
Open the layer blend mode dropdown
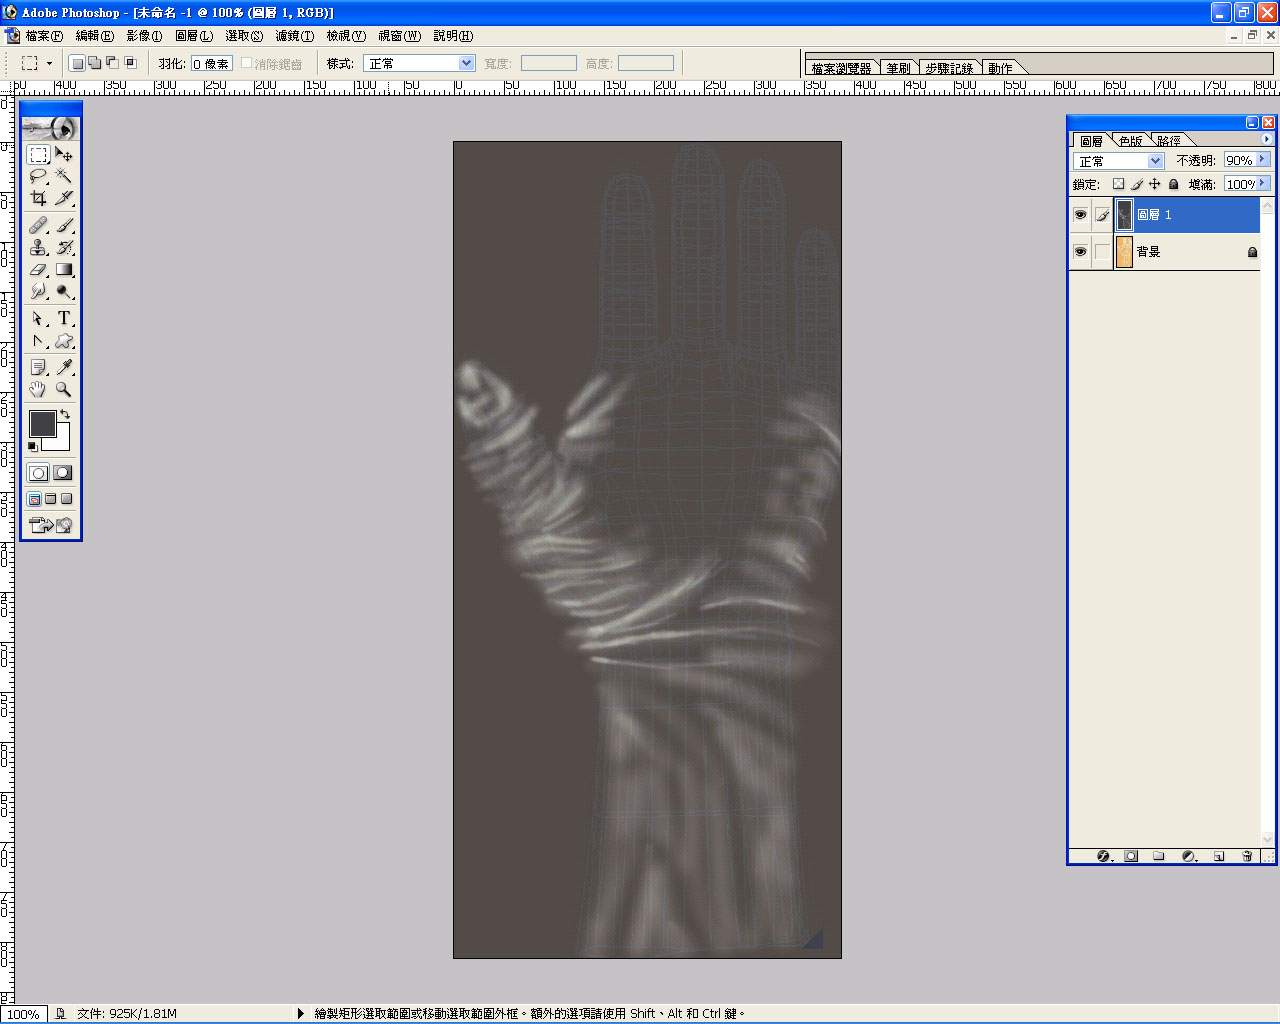coord(1119,161)
